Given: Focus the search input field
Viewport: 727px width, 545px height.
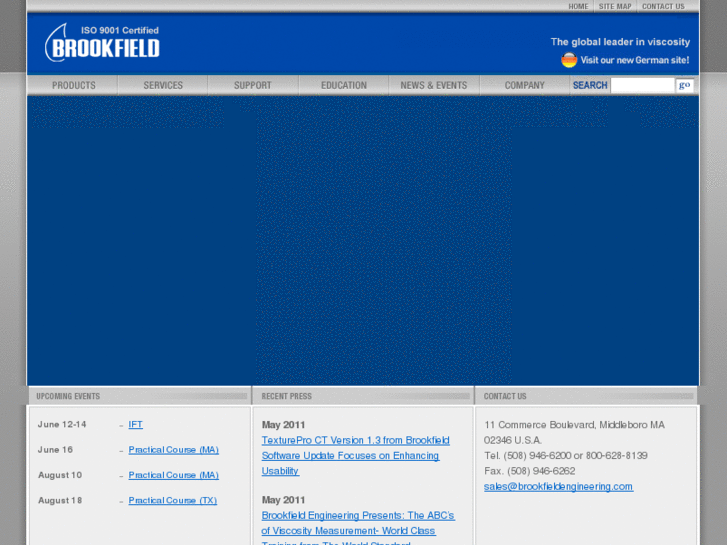Looking at the screenshot, I should (x=643, y=85).
